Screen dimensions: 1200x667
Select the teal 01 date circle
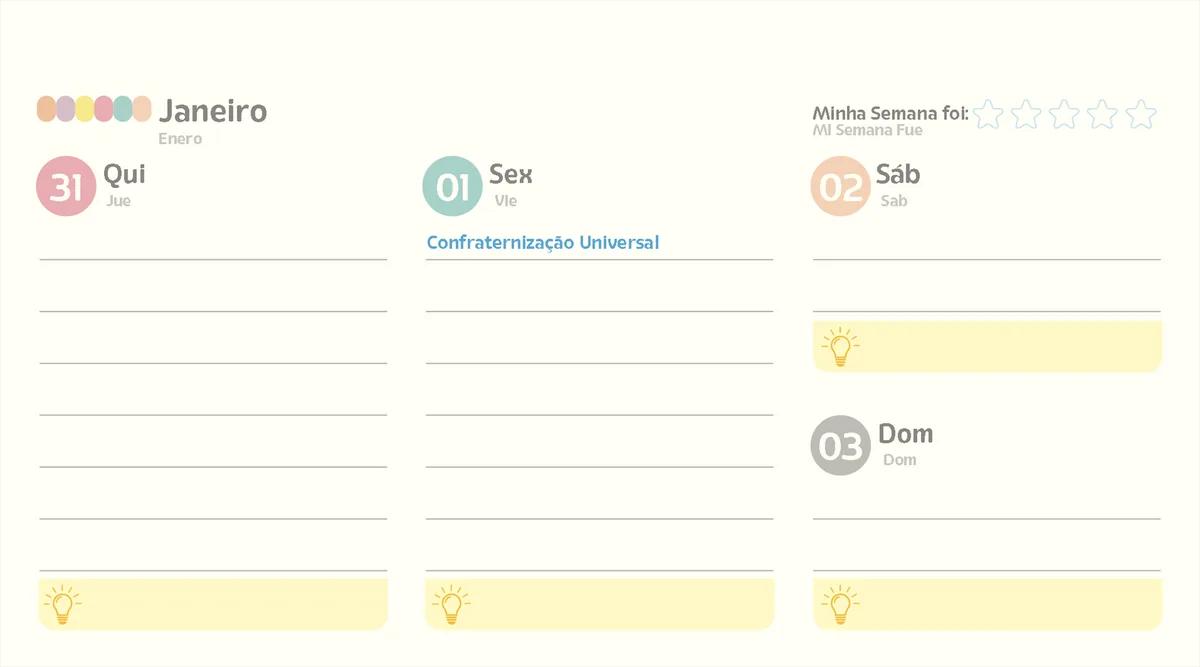453,186
